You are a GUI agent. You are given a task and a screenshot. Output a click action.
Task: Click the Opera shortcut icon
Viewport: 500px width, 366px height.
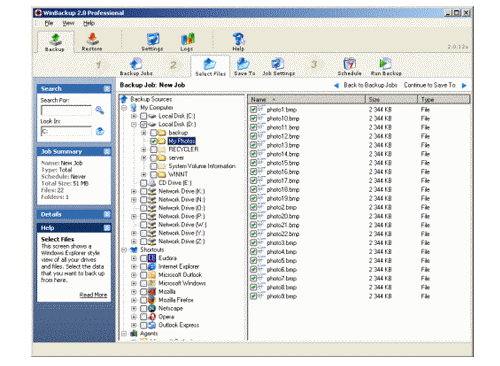point(152,317)
